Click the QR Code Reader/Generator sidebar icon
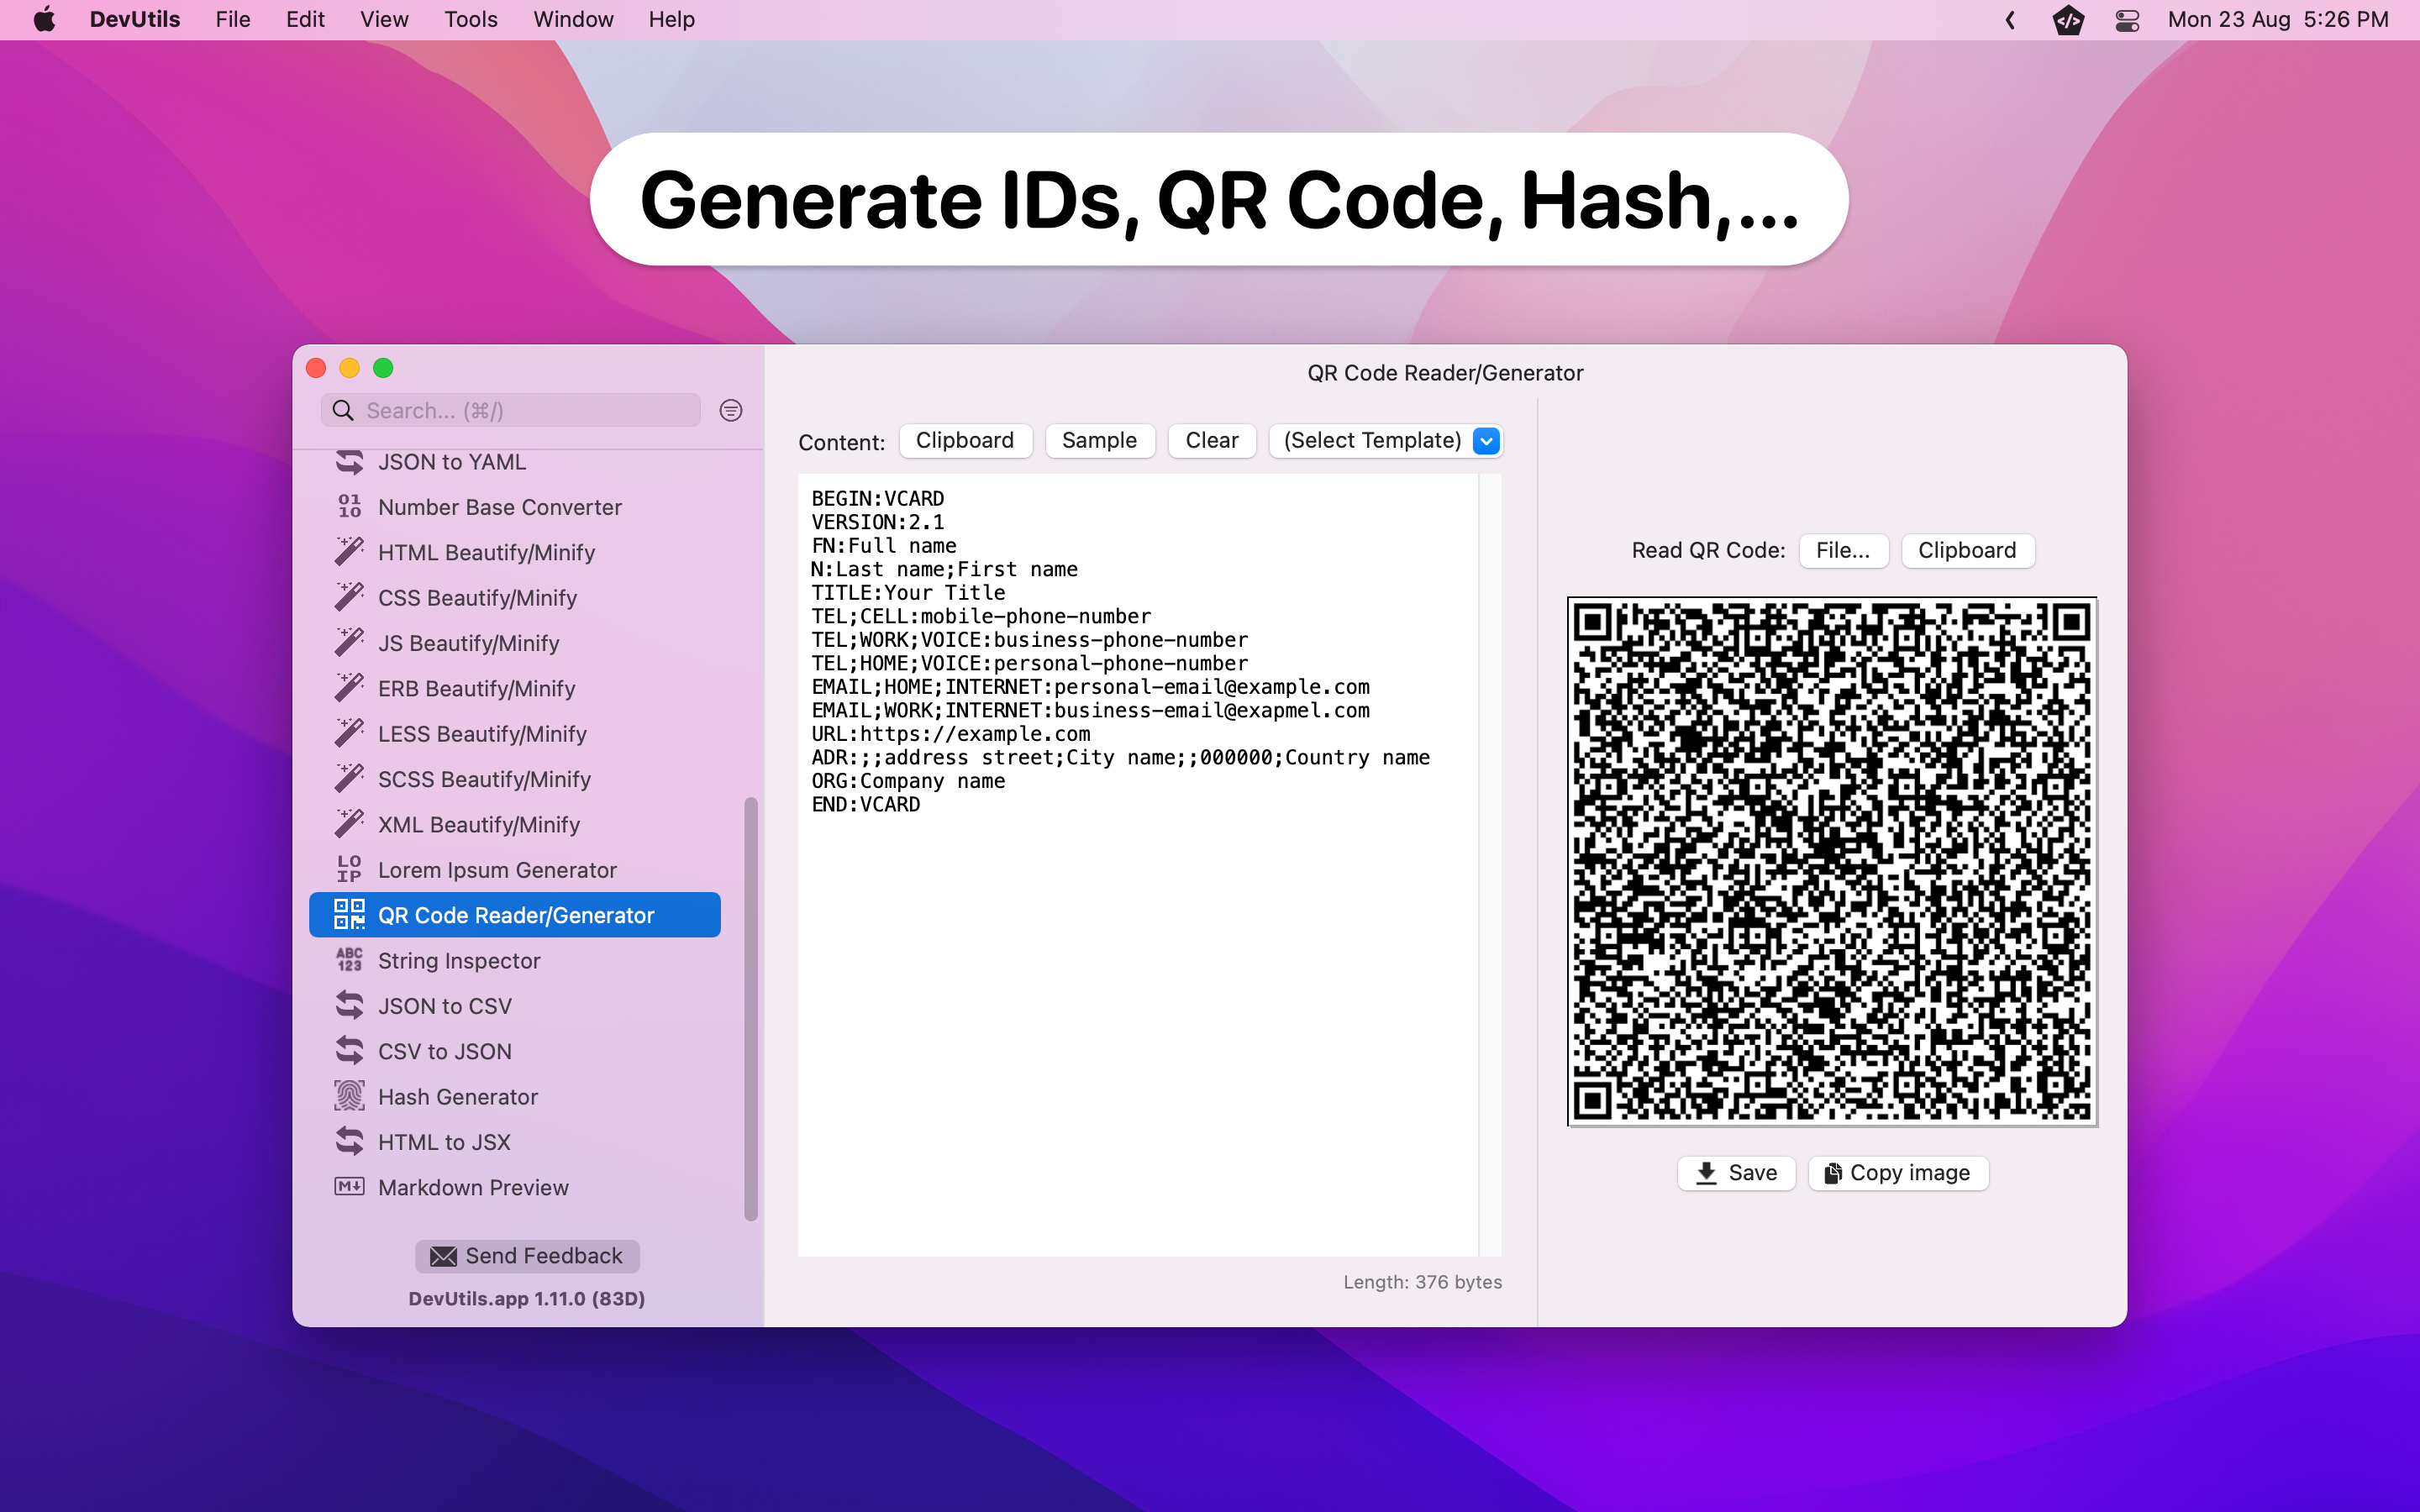 [349, 914]
